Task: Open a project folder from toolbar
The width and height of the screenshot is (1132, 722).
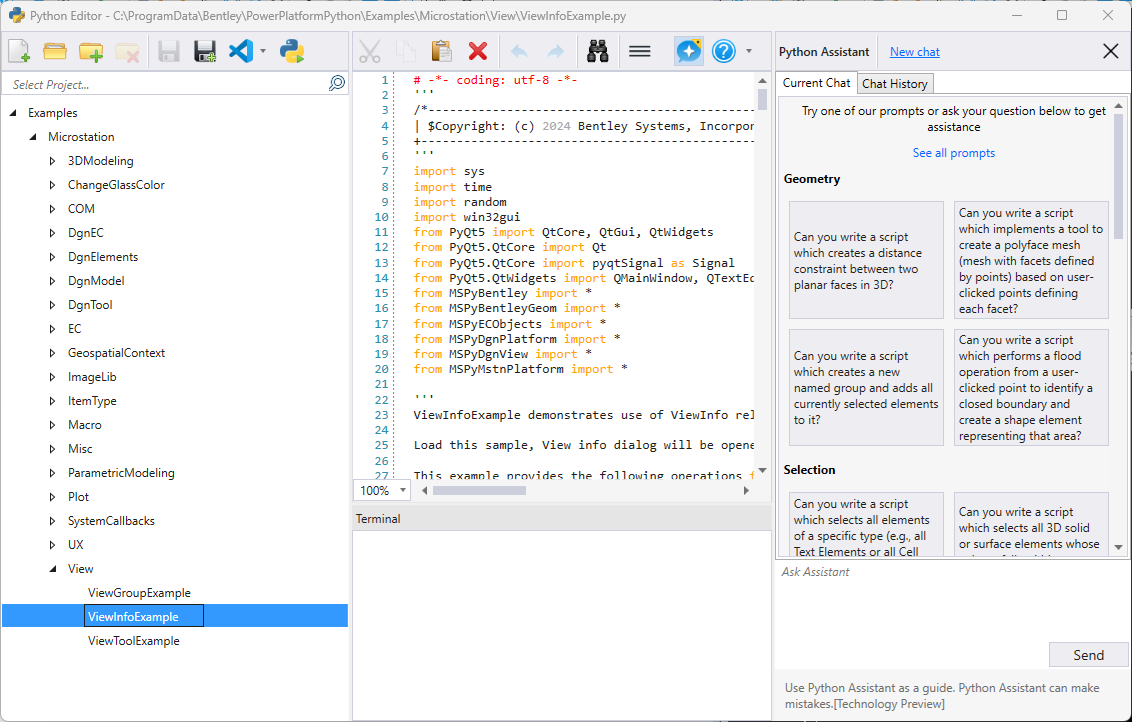Action: (x=55, y=51)
